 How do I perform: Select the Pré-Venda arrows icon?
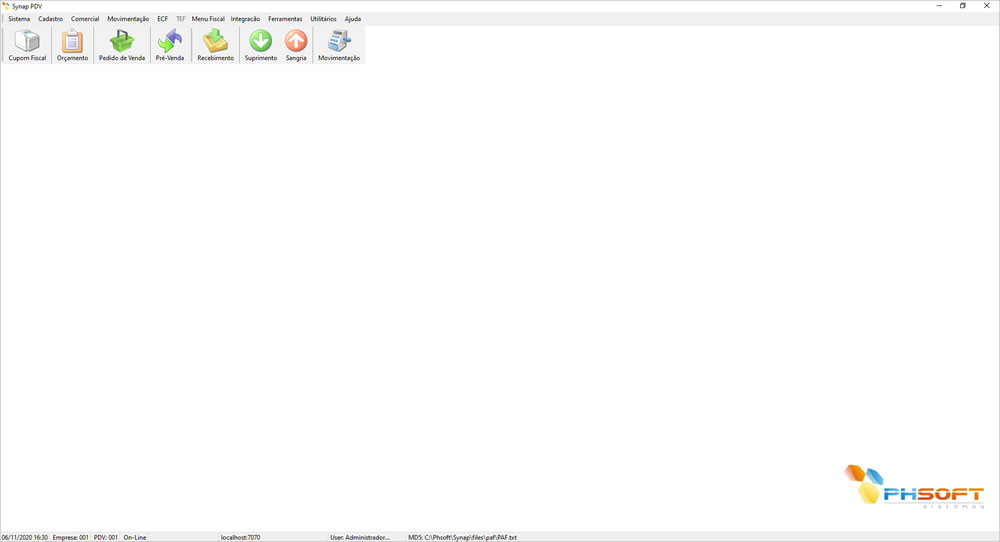click(170, 44)
